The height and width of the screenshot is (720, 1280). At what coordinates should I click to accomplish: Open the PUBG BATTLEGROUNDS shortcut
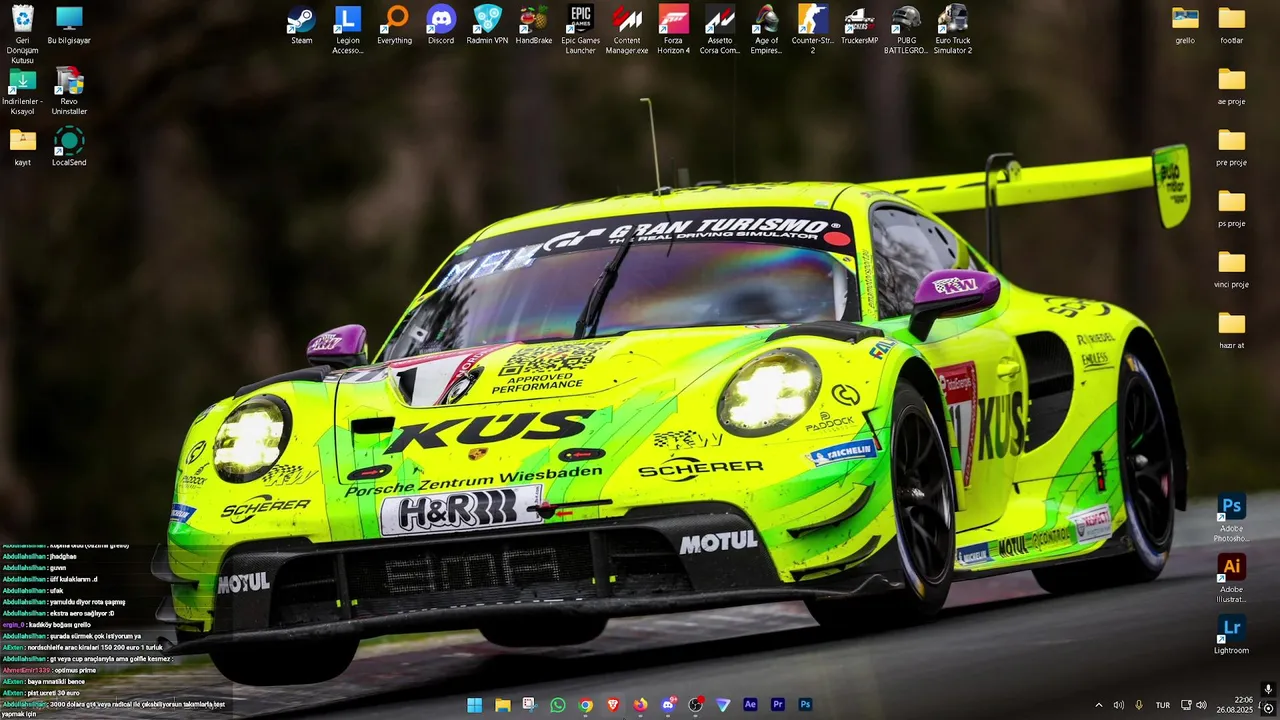pos(906,29)
